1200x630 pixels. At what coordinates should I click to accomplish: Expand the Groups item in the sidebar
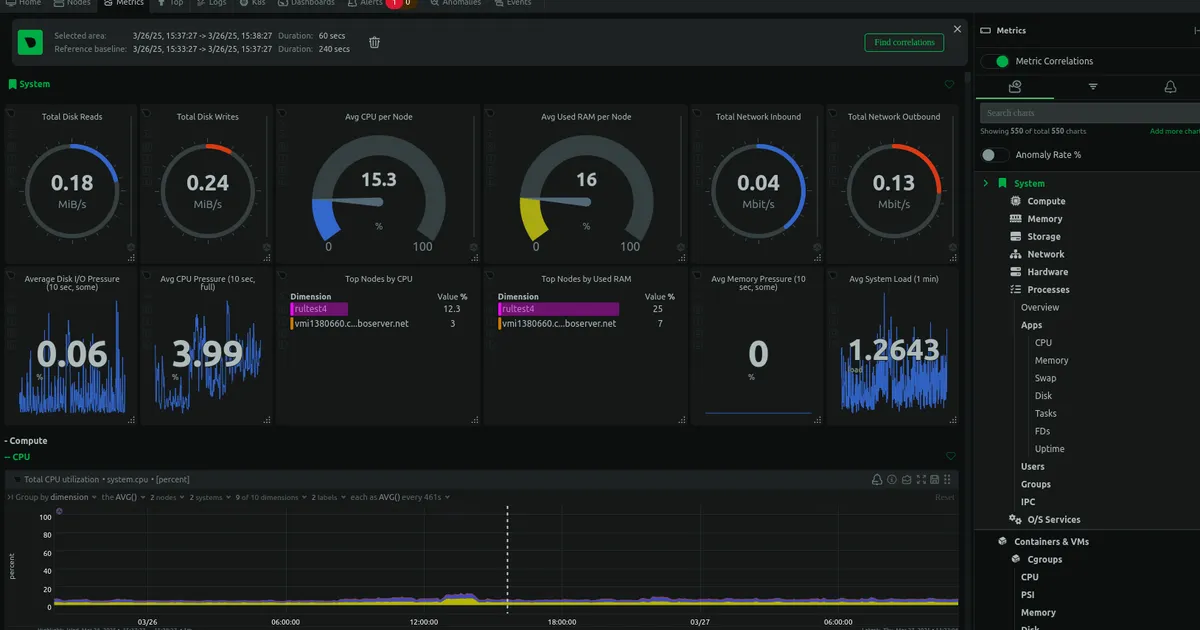point(1035,484)
